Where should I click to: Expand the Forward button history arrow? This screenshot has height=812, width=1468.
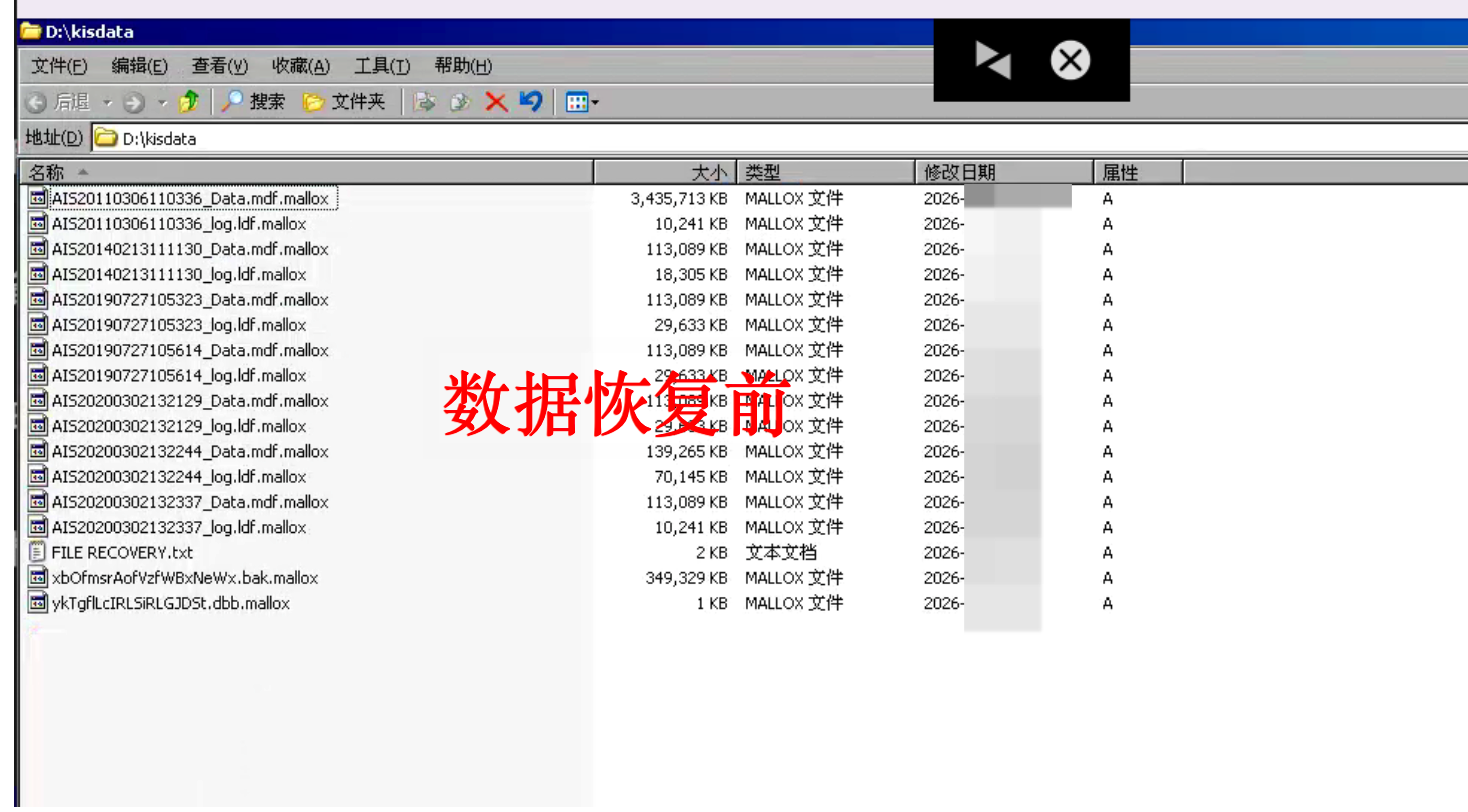coord(162,103)
